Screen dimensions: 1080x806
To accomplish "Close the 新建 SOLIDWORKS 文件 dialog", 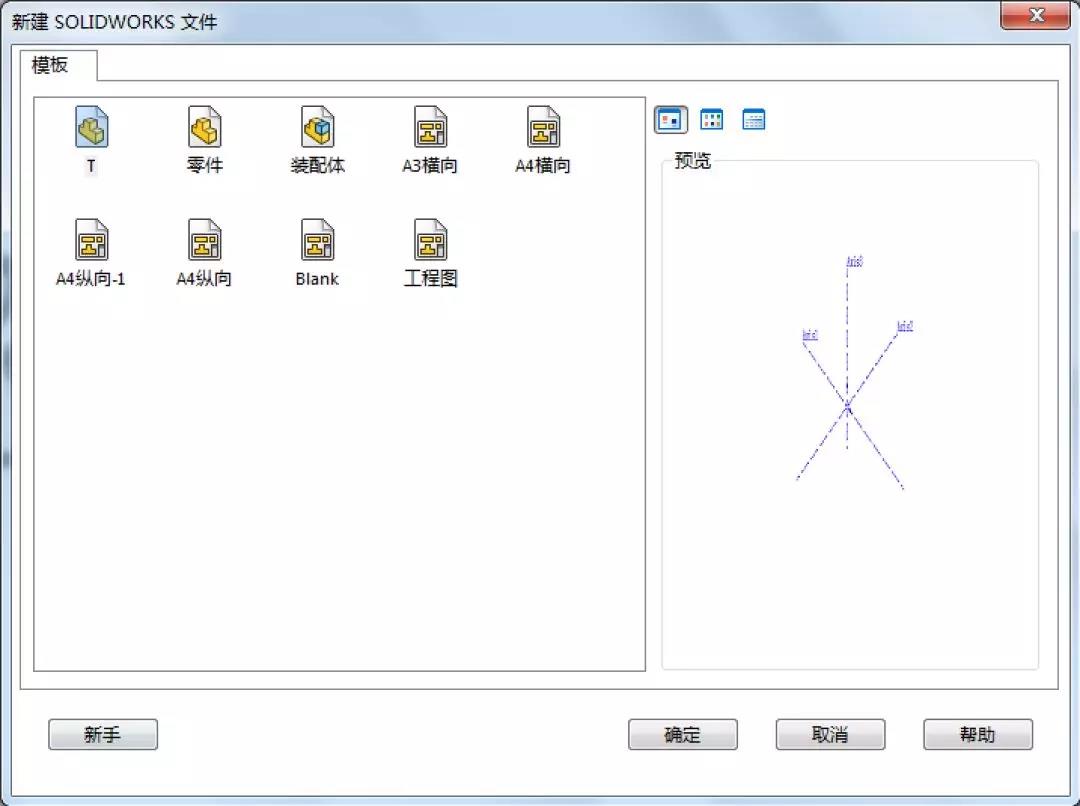I will point(1036,16).
